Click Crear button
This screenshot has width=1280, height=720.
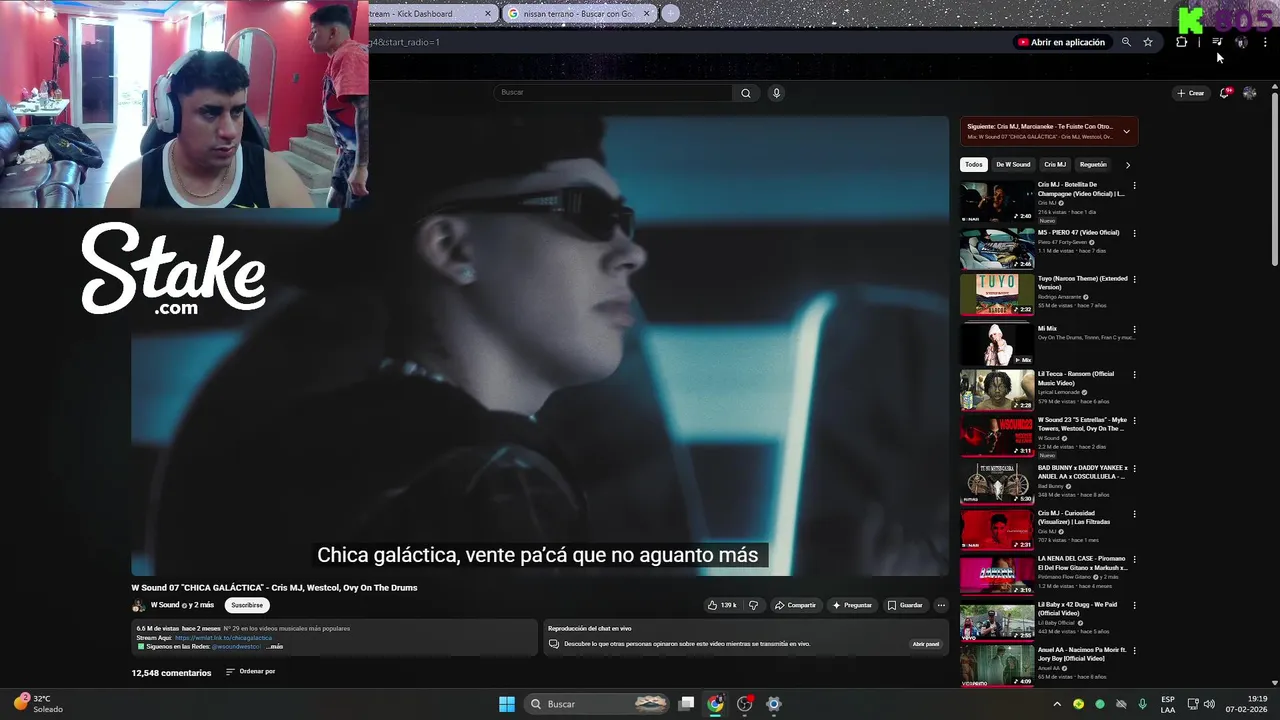[1191, 93]
